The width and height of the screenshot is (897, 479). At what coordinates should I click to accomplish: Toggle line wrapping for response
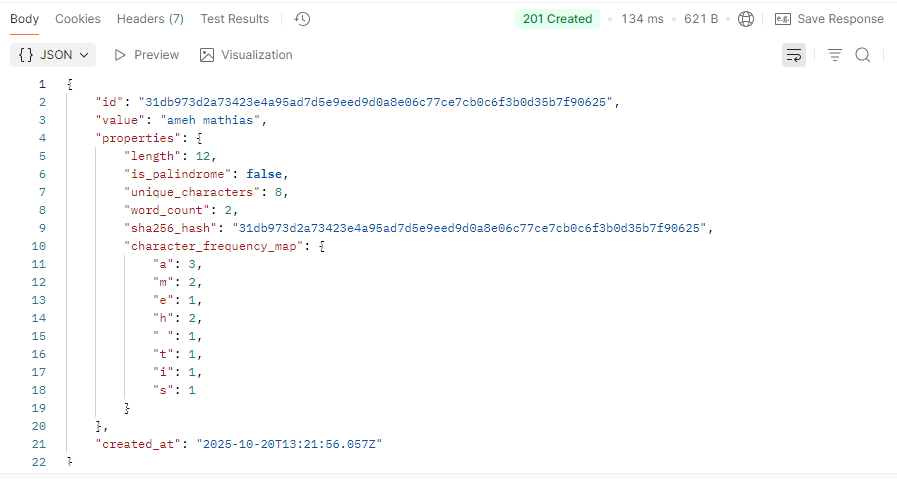coord(794,55)
